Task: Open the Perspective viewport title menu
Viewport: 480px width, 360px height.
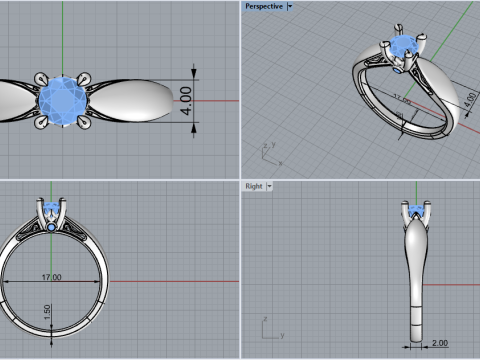Action: pyautogui.click(x=264, y=6)
